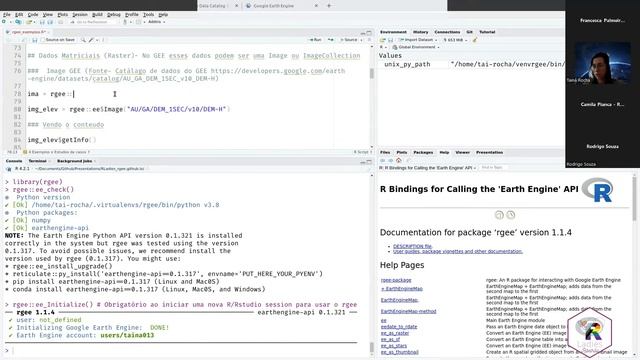Switch to the Viewer tab

pyautogui.click(x=462, y=152)
